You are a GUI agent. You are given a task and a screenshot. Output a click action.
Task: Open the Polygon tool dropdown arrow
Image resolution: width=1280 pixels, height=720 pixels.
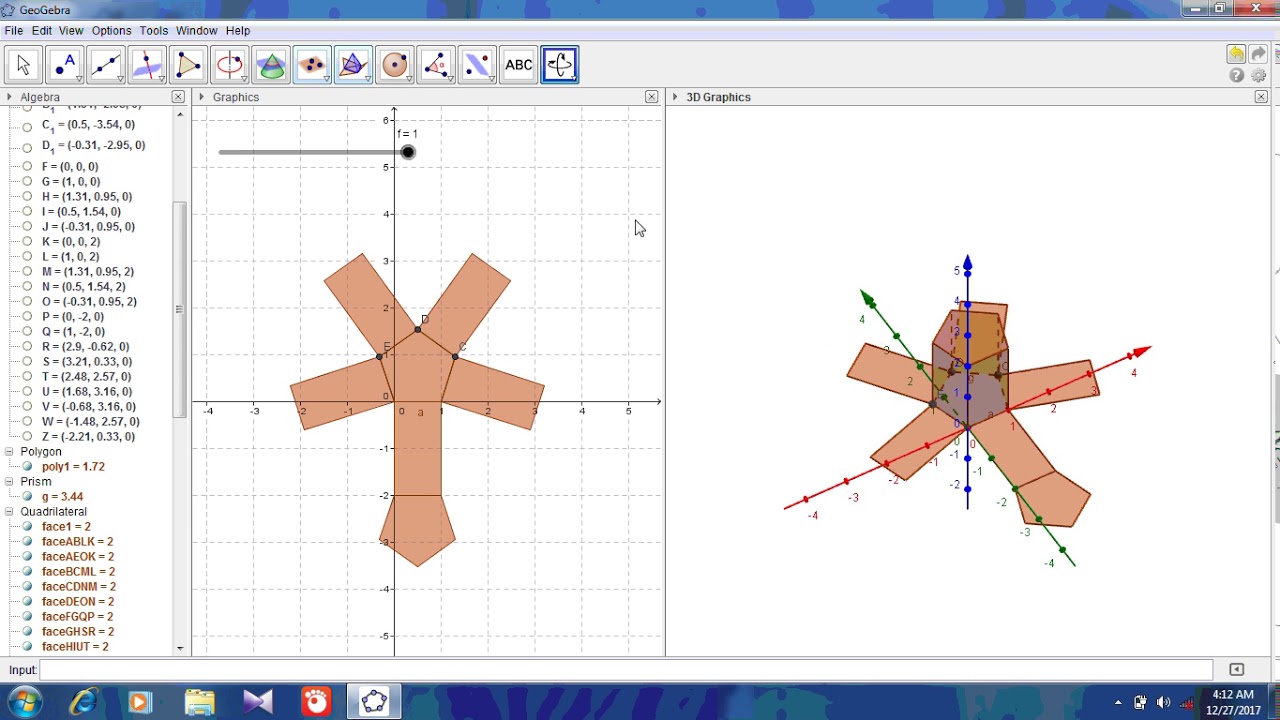tap(202, 79)
